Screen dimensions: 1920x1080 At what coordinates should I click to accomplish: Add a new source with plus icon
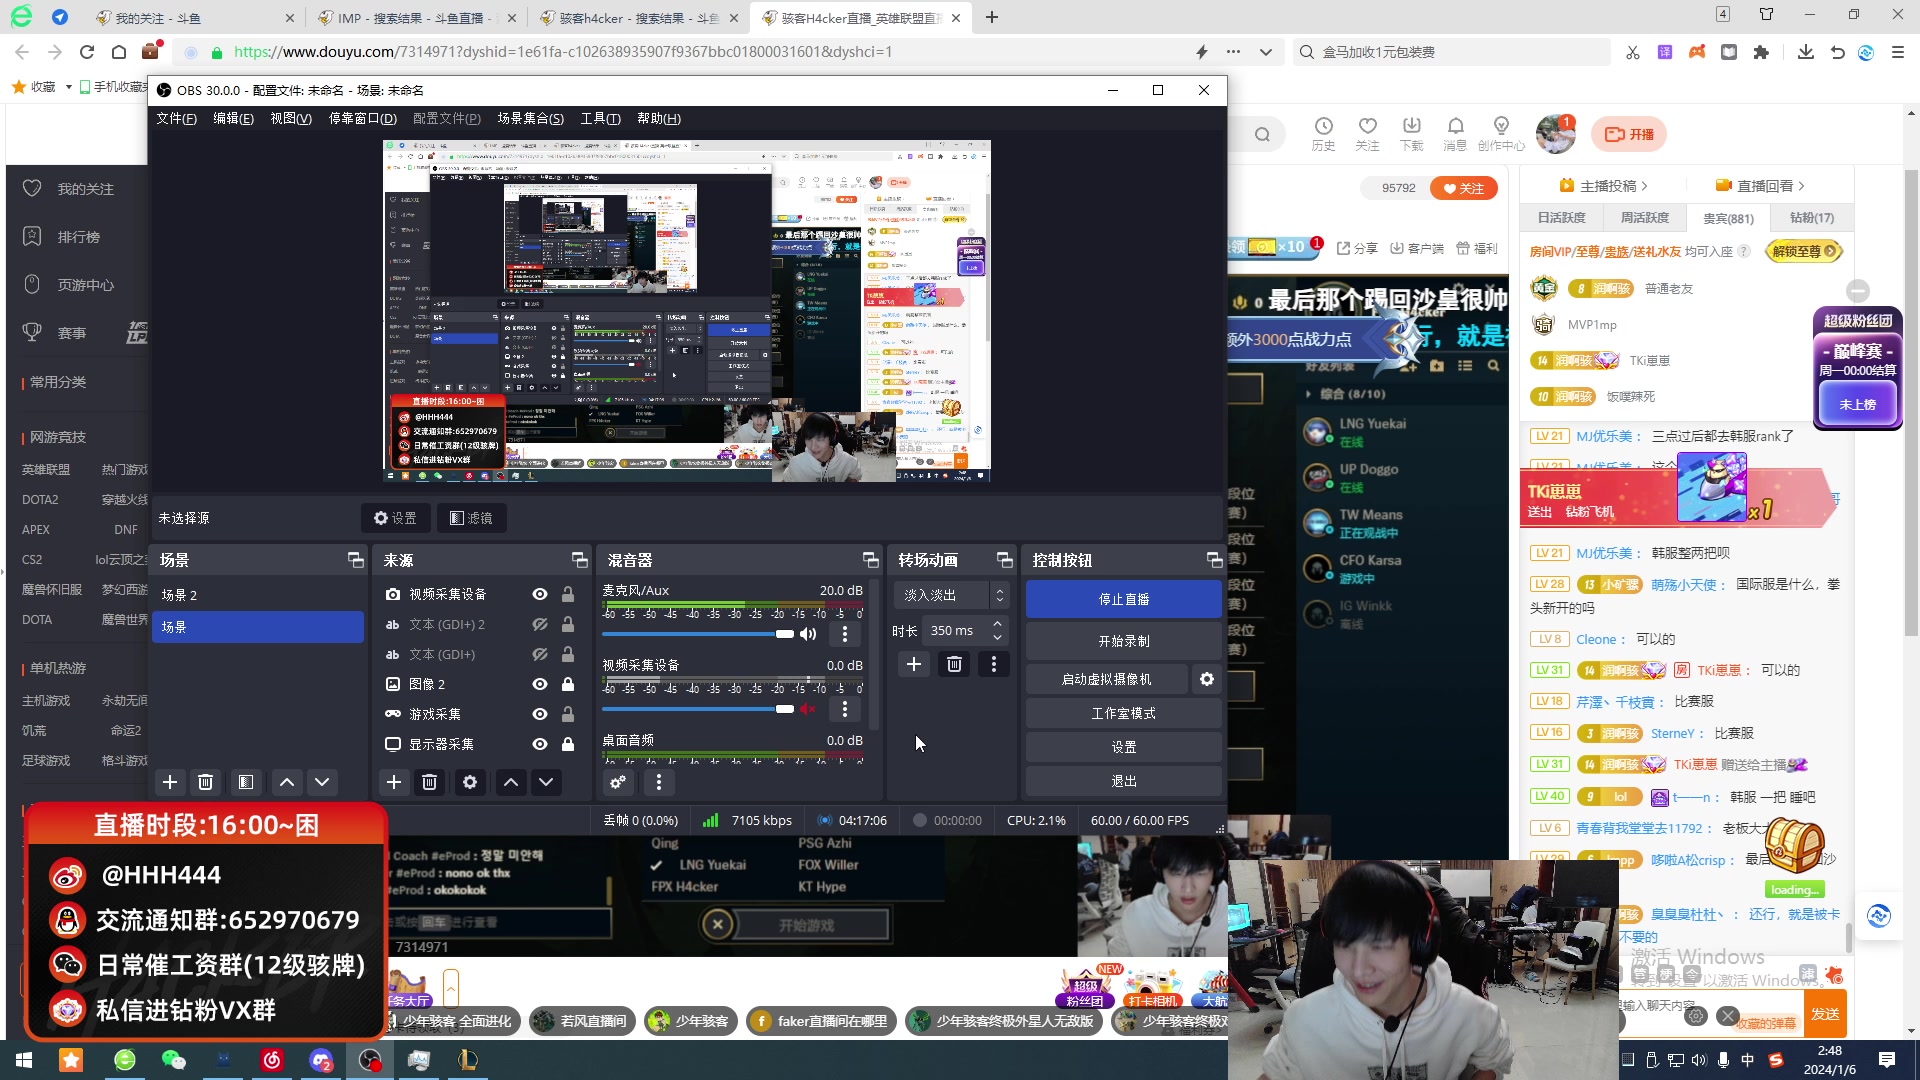(394, 782)
